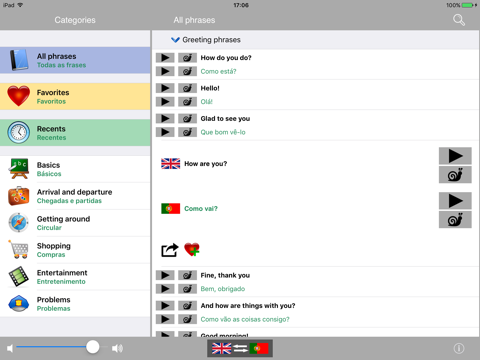
Task: Play 'Como está?' slowly with snail icon
Action: pyautogui.click(x=187, y=71)
